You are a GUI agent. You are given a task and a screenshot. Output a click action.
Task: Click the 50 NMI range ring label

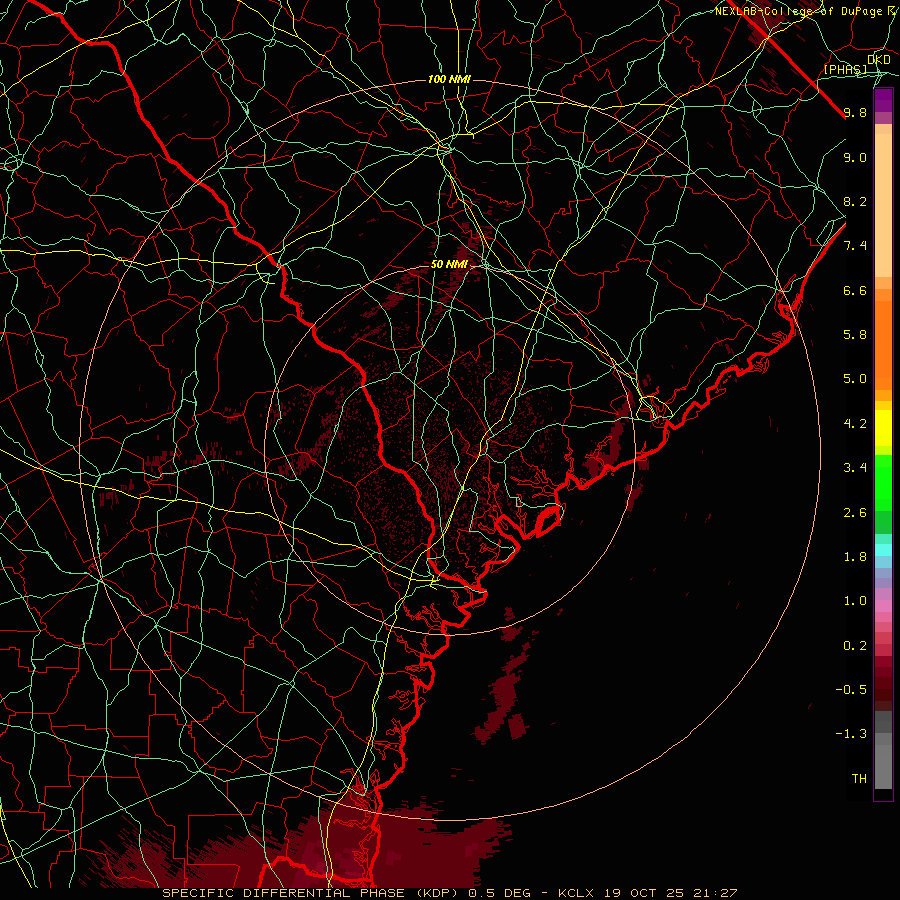click(x=449, y=264)
